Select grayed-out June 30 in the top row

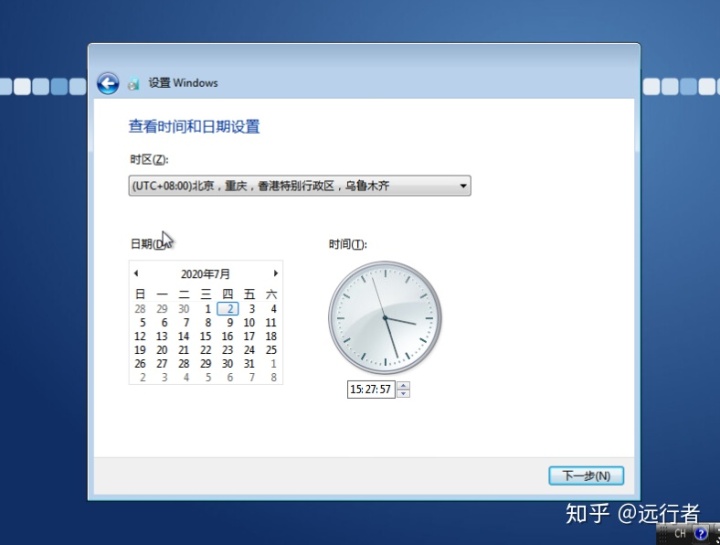[x=184, y=309]
